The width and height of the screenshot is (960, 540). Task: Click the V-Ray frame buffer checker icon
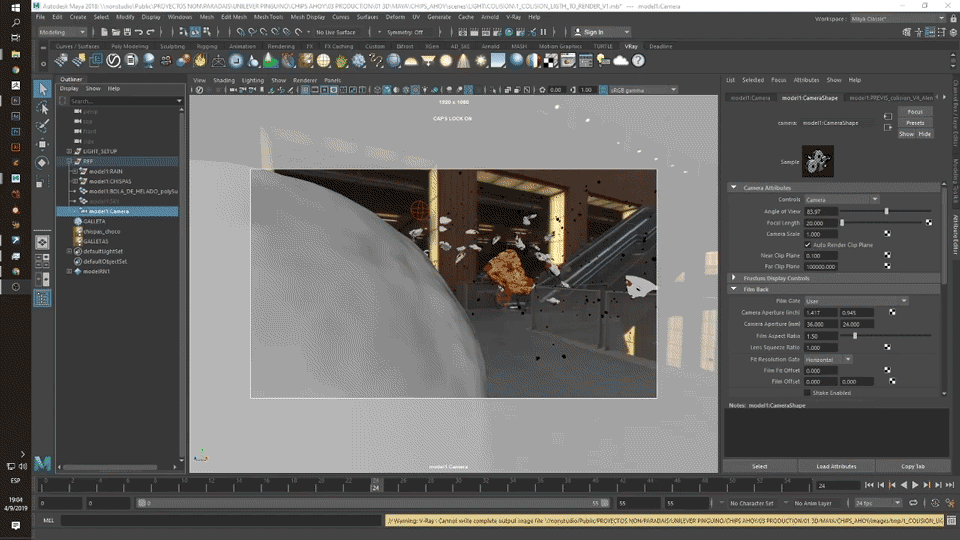[551, 61]
